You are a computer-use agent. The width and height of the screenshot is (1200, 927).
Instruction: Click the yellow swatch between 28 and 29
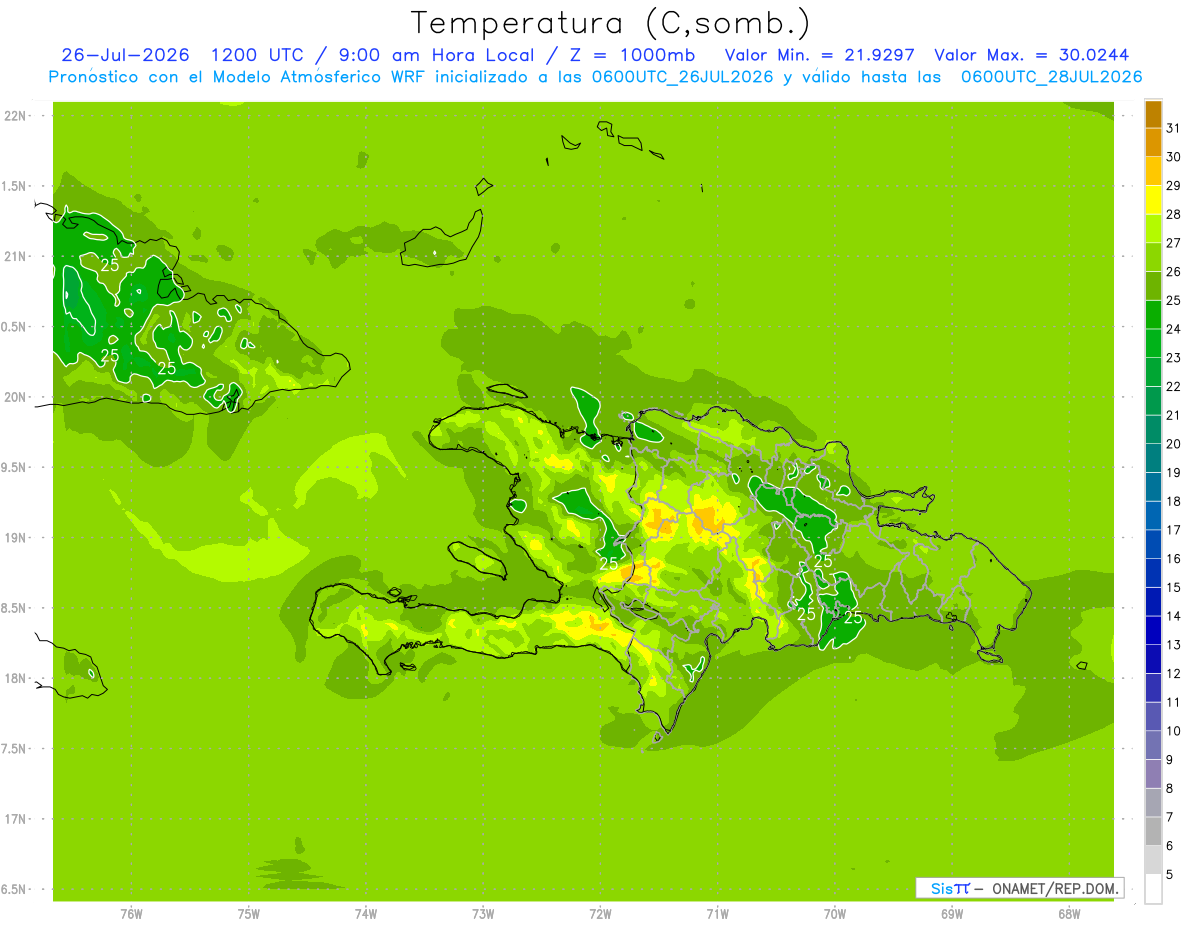click(1153, 200)
